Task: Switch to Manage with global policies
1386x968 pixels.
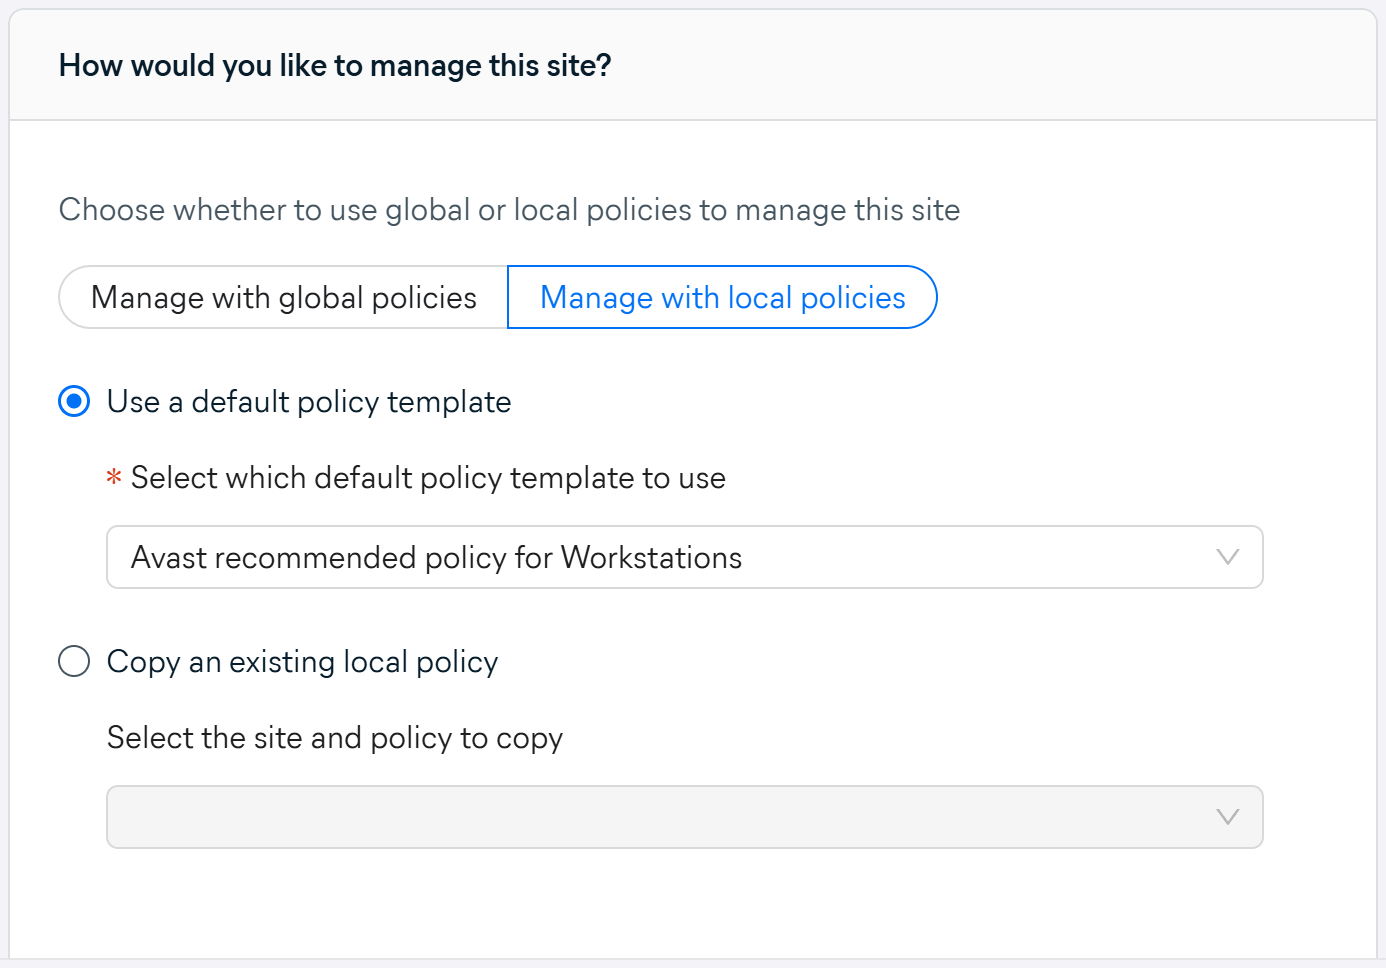Action: pos(283,298)
